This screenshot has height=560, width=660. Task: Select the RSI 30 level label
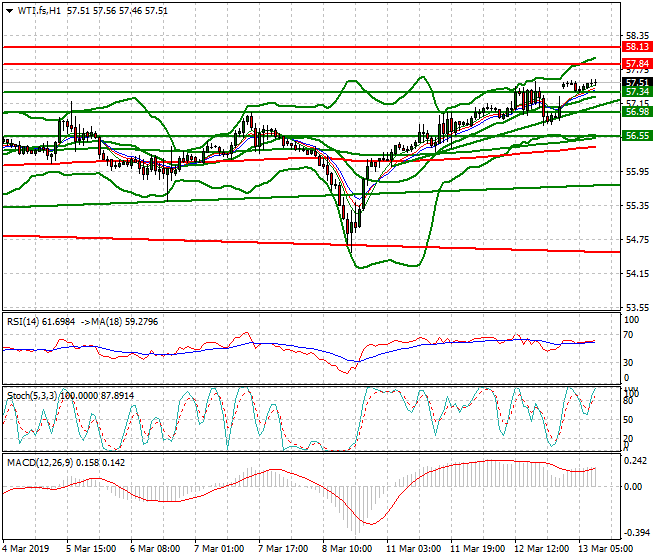[x=628, y=363]
